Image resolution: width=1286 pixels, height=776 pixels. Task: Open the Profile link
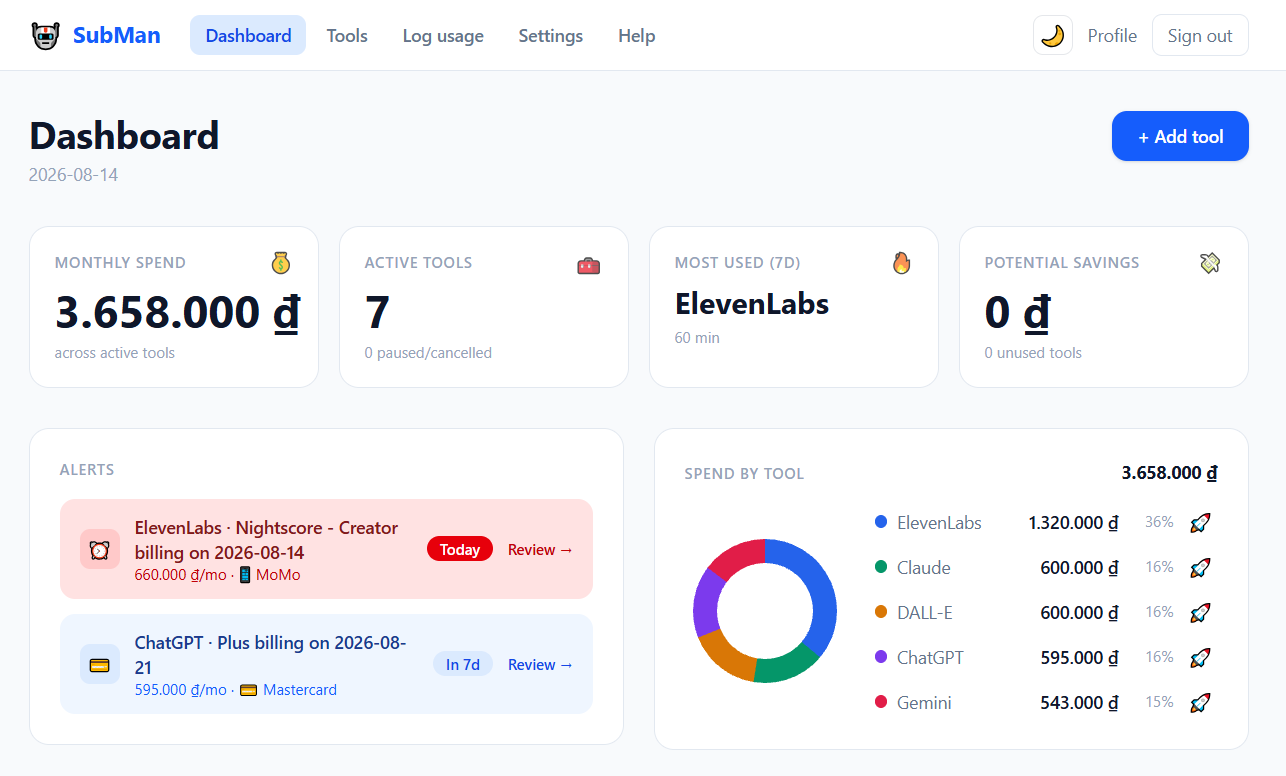(1112, 36)
